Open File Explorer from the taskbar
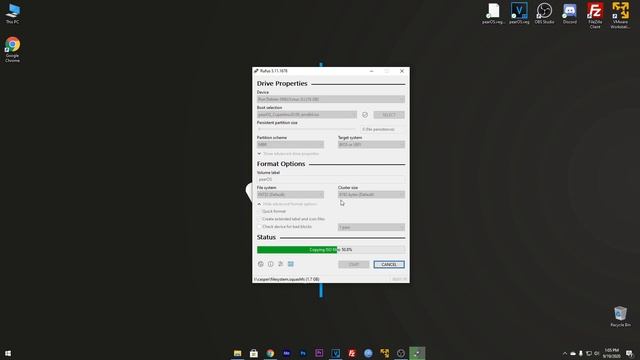This screenshot has height=360, width=640. click(x=238, y=353)
